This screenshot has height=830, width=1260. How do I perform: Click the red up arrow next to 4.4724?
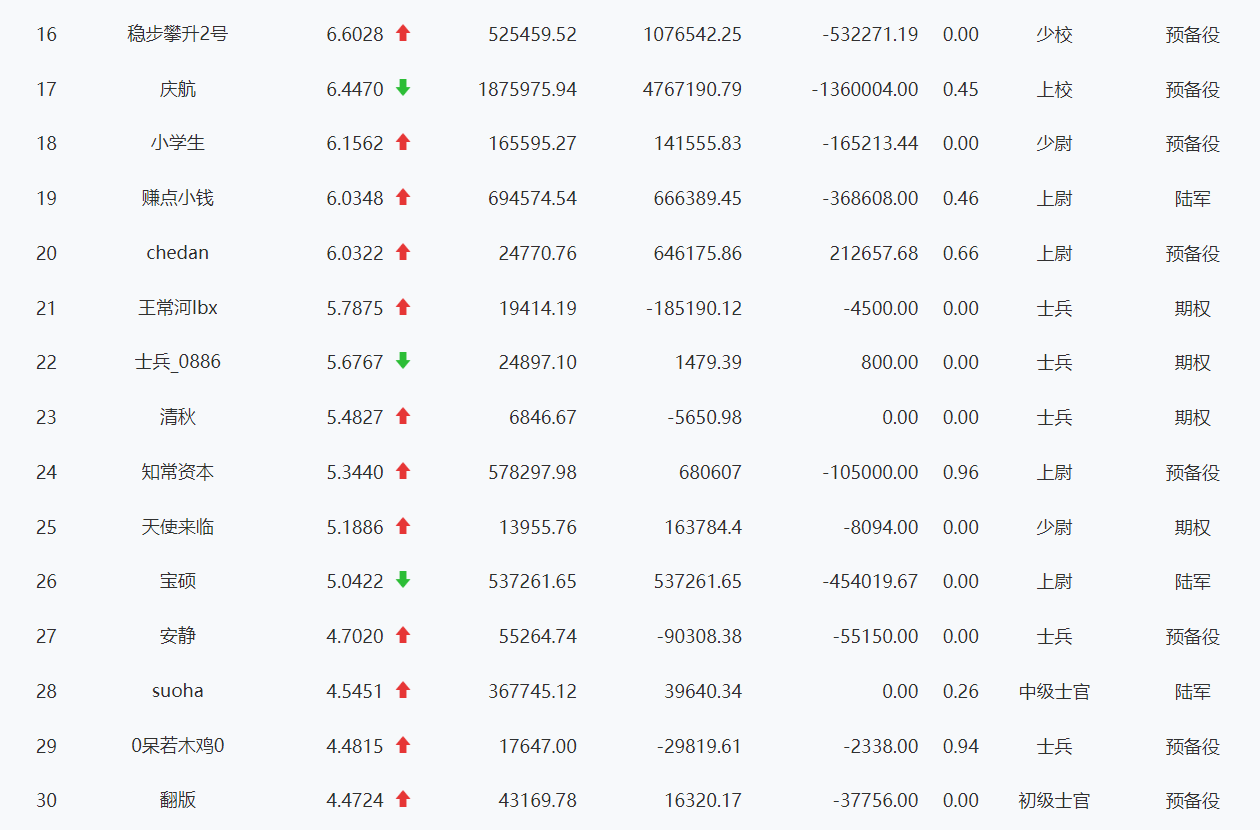click(403, 799)
